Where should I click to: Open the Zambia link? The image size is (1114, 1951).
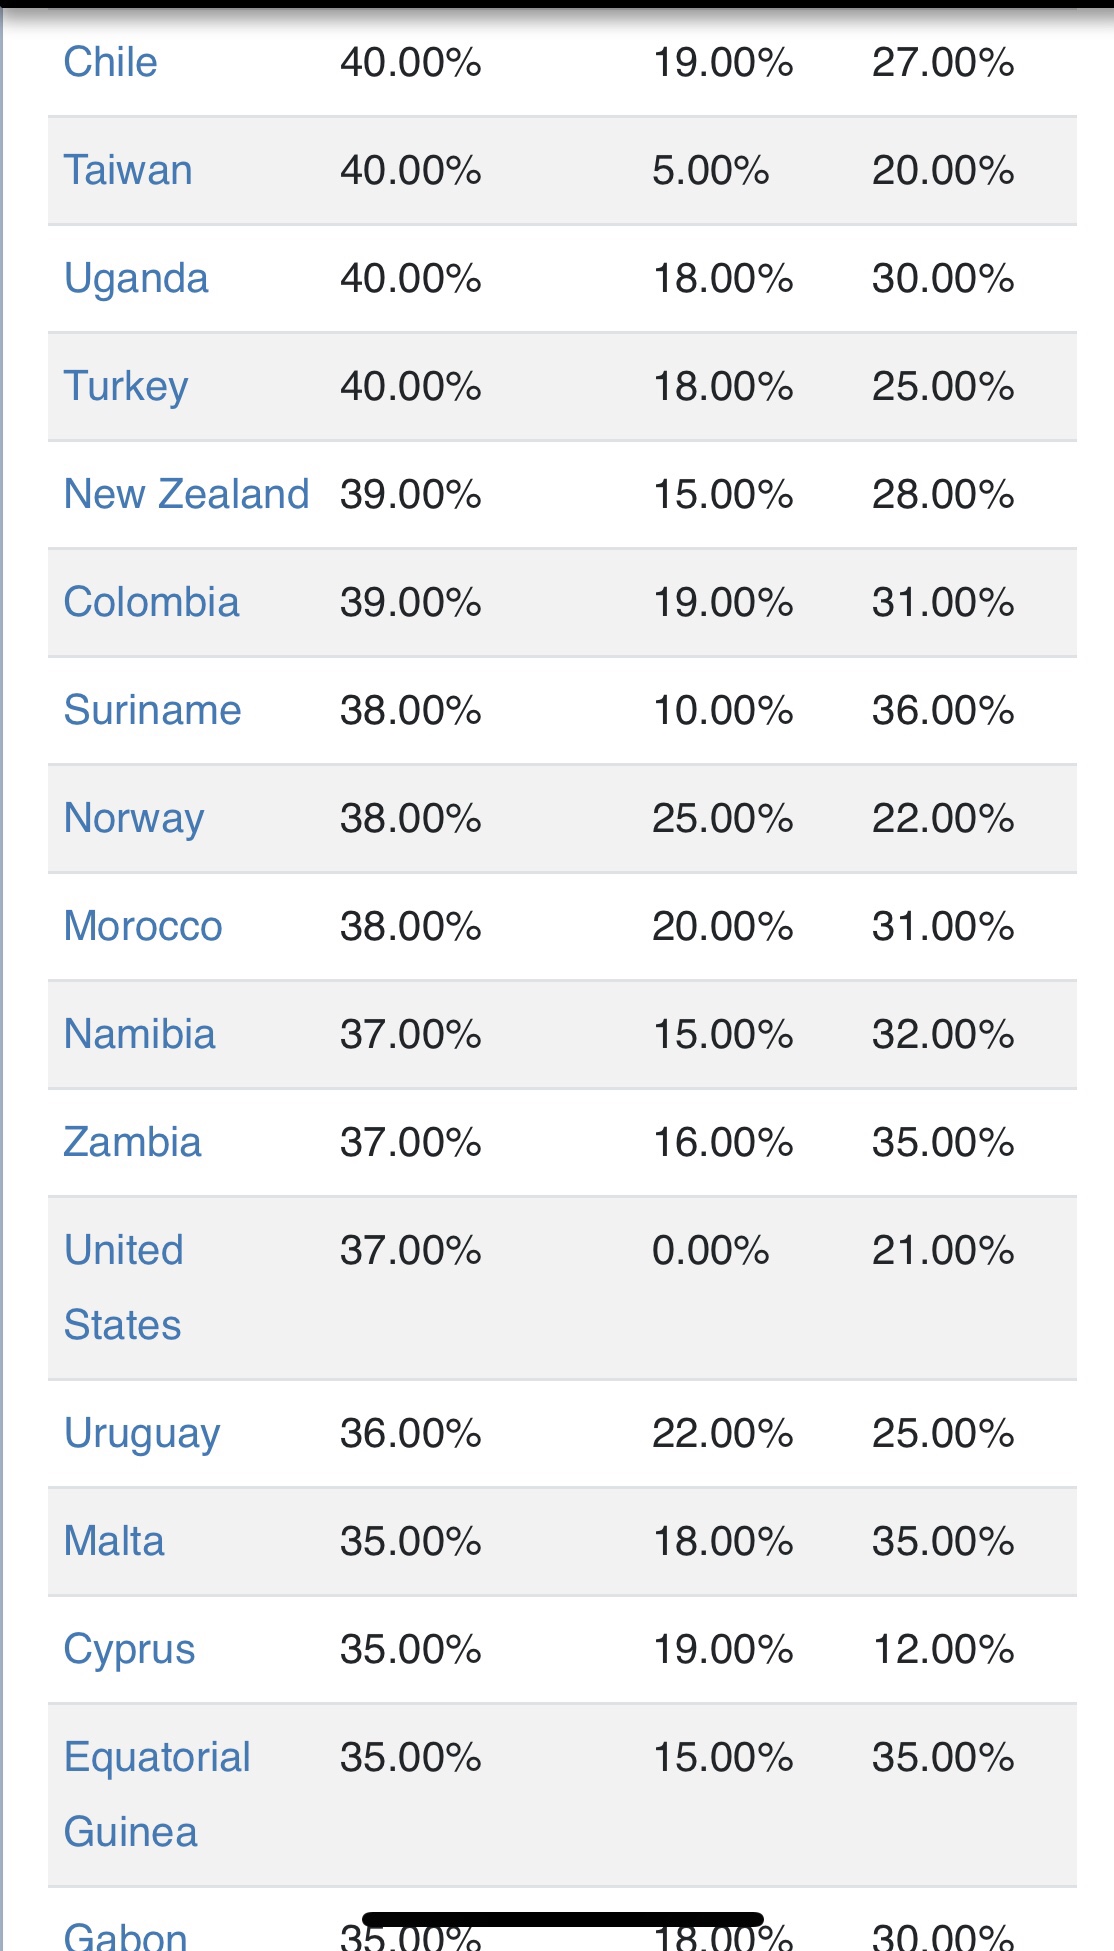coord(132,1142)
